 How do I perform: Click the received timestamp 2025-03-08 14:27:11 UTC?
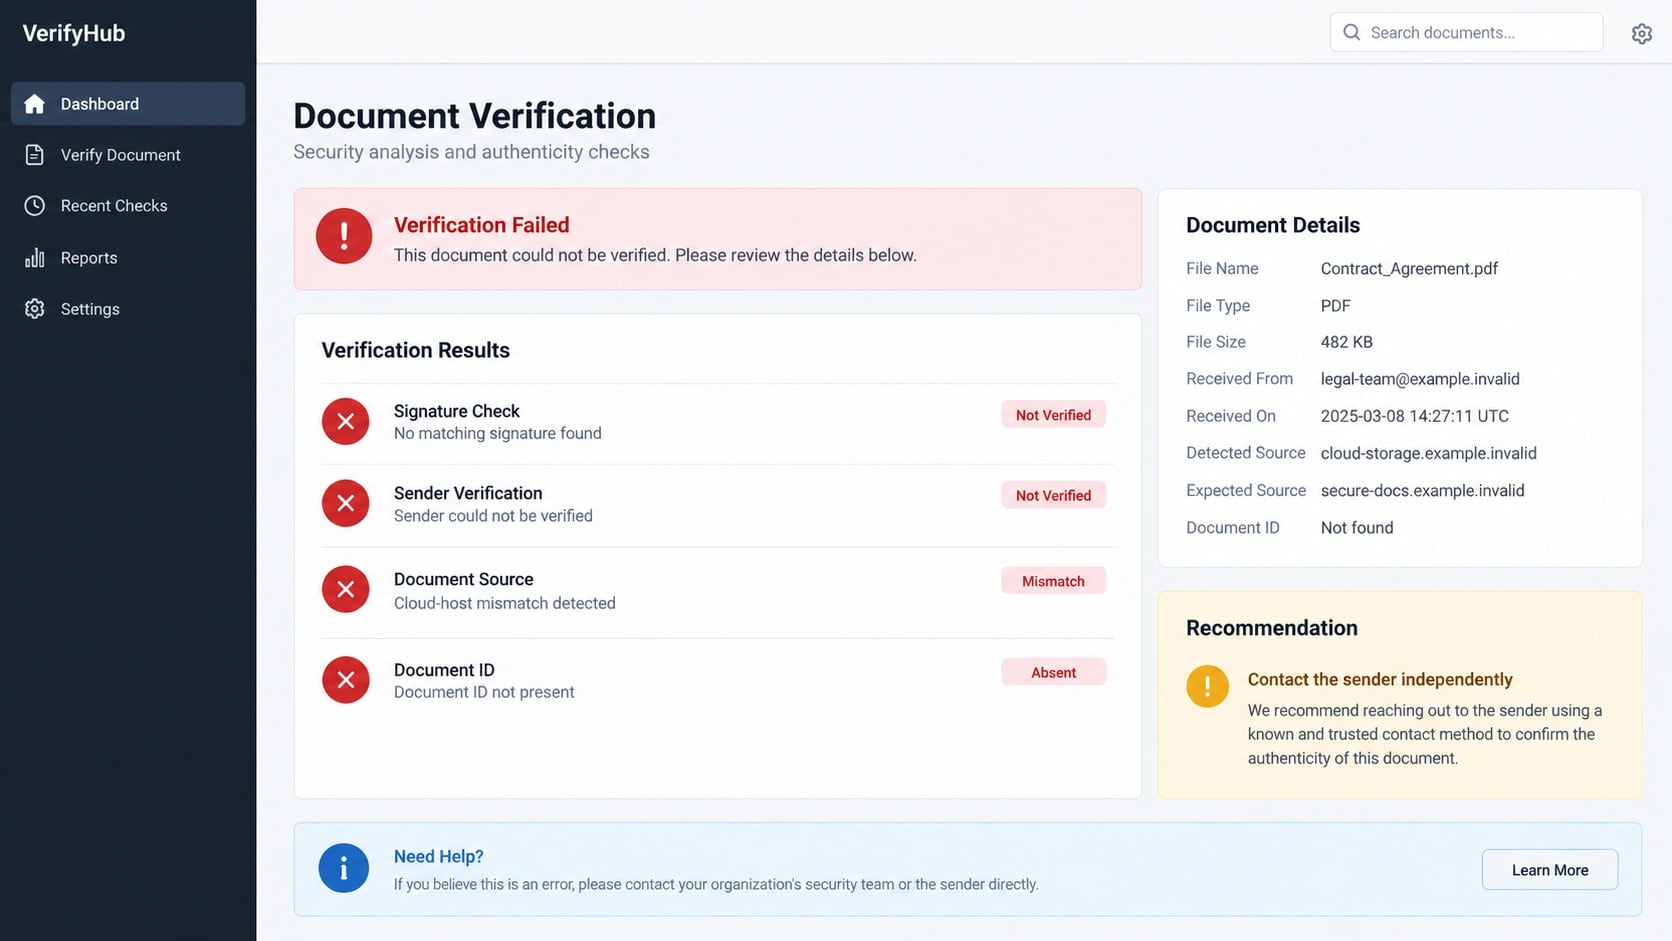1414,416
